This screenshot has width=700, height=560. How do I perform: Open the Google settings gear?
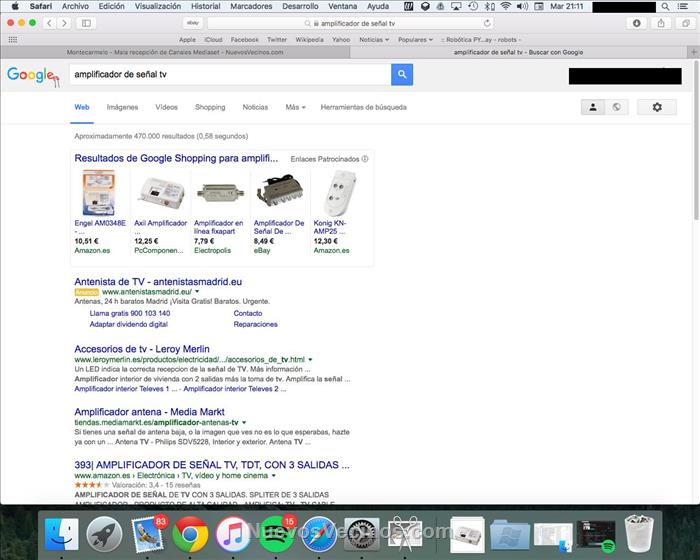(x=657, y=107)
